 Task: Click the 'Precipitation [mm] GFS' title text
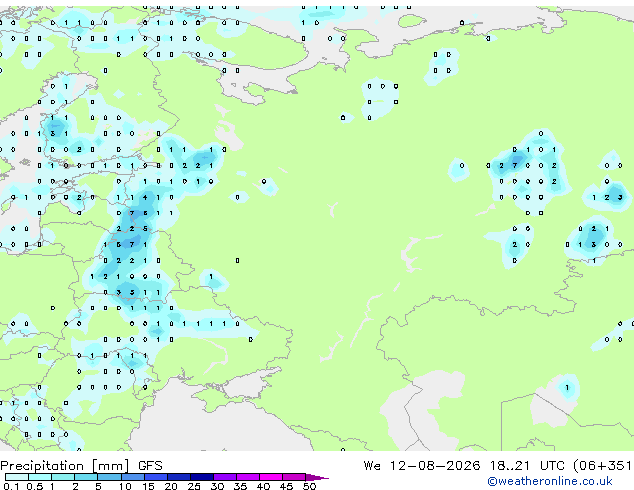(x=81, y=466)
